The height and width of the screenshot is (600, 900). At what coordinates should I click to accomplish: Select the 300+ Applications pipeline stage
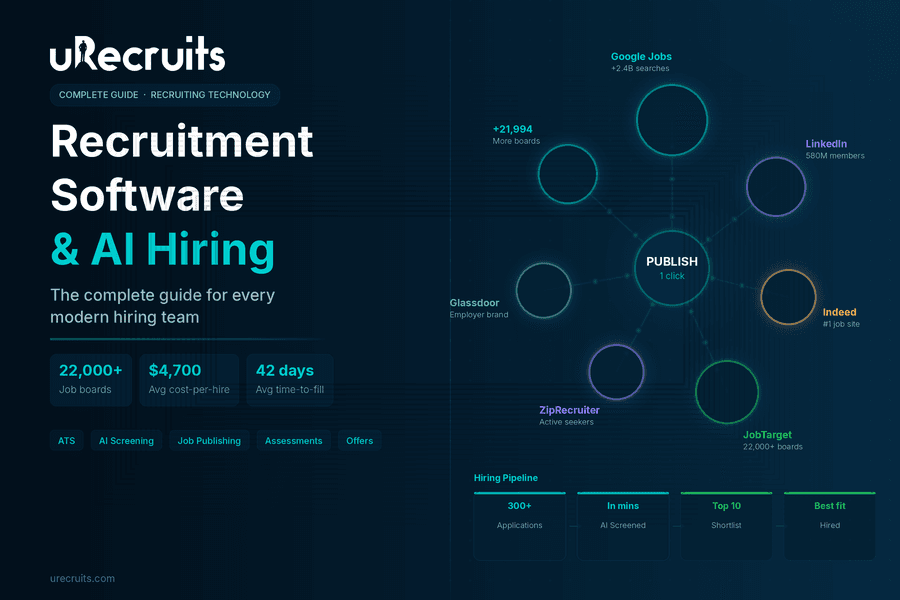click(x=519, y=525)
